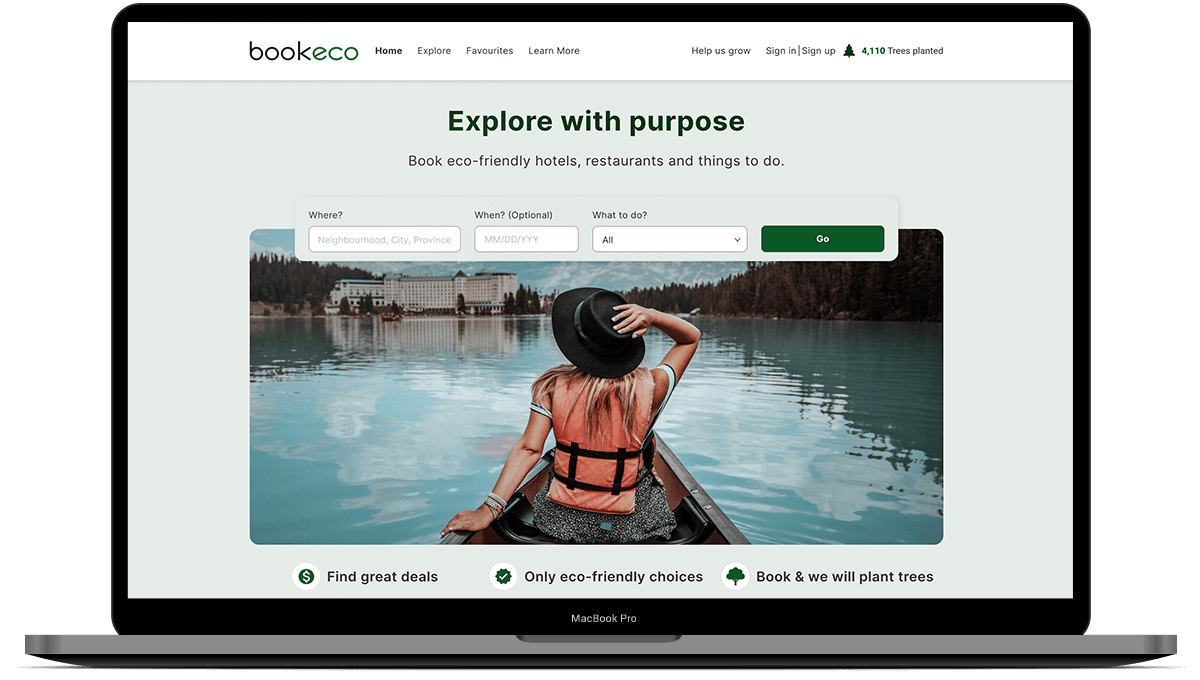
Task: Click the dollar sign icon beside Find great deals
Action: (305, 577)
